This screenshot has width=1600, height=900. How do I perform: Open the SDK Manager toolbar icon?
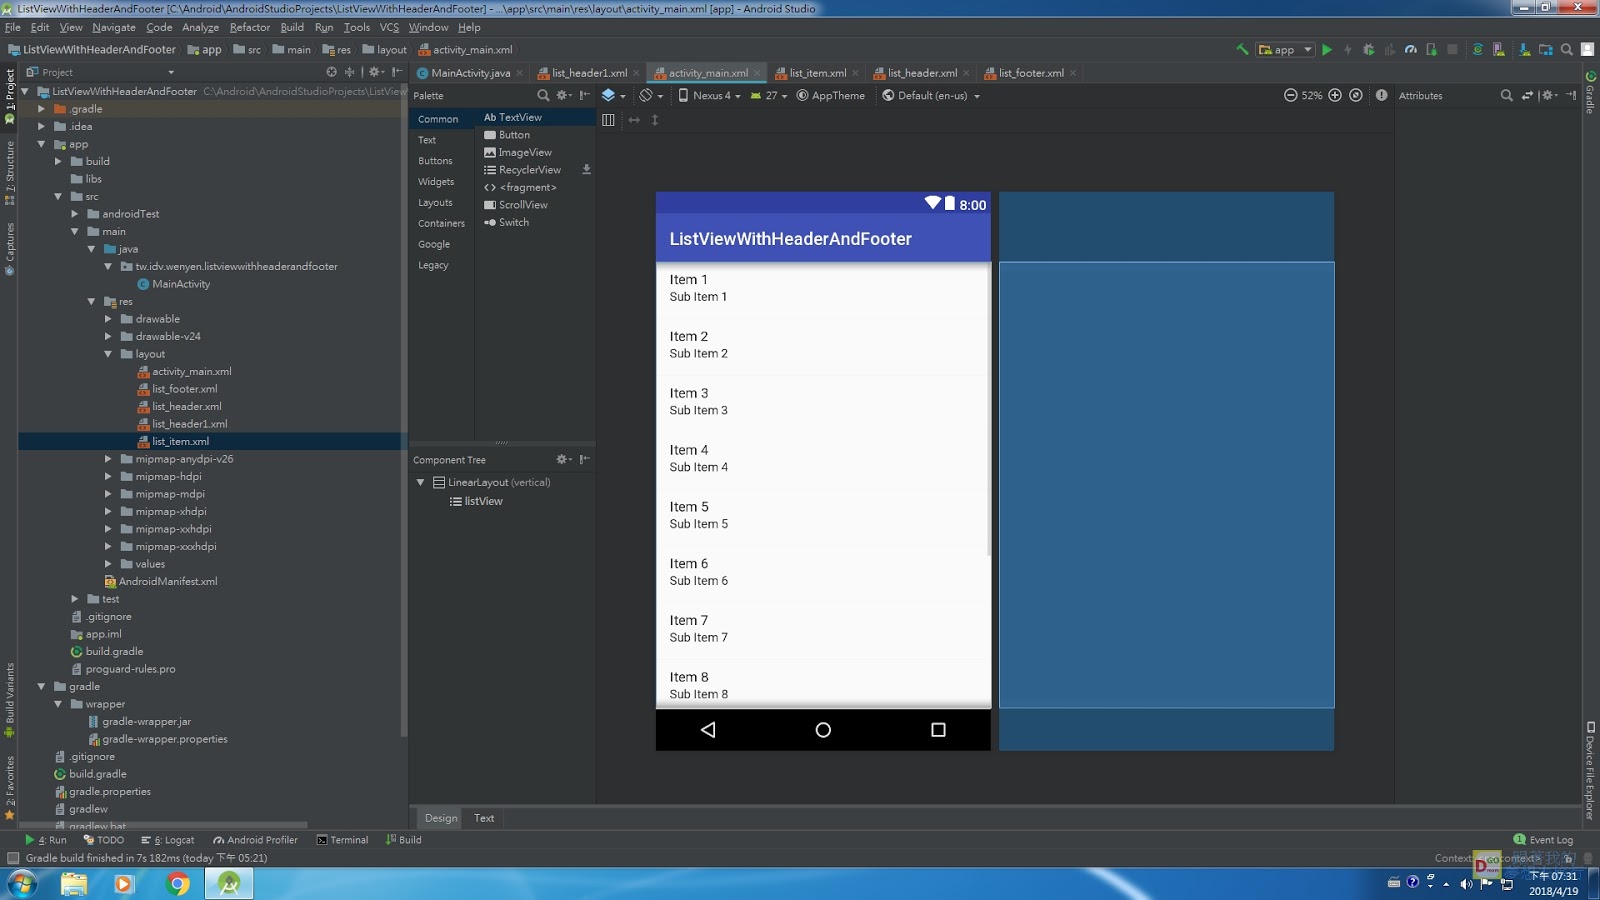click(1524, 49)
